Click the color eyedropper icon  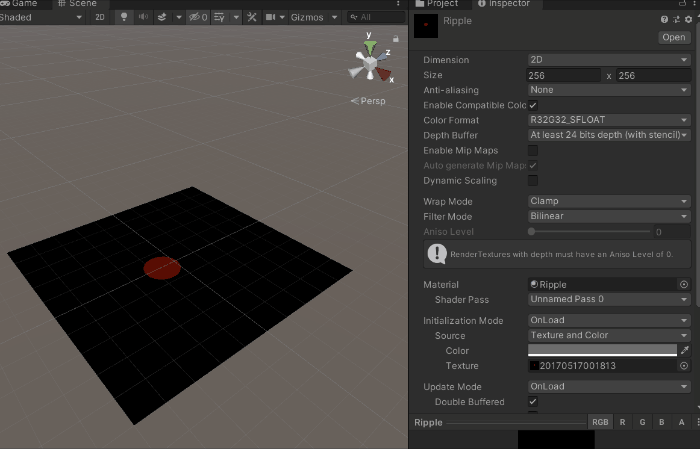tap(685, 350)
